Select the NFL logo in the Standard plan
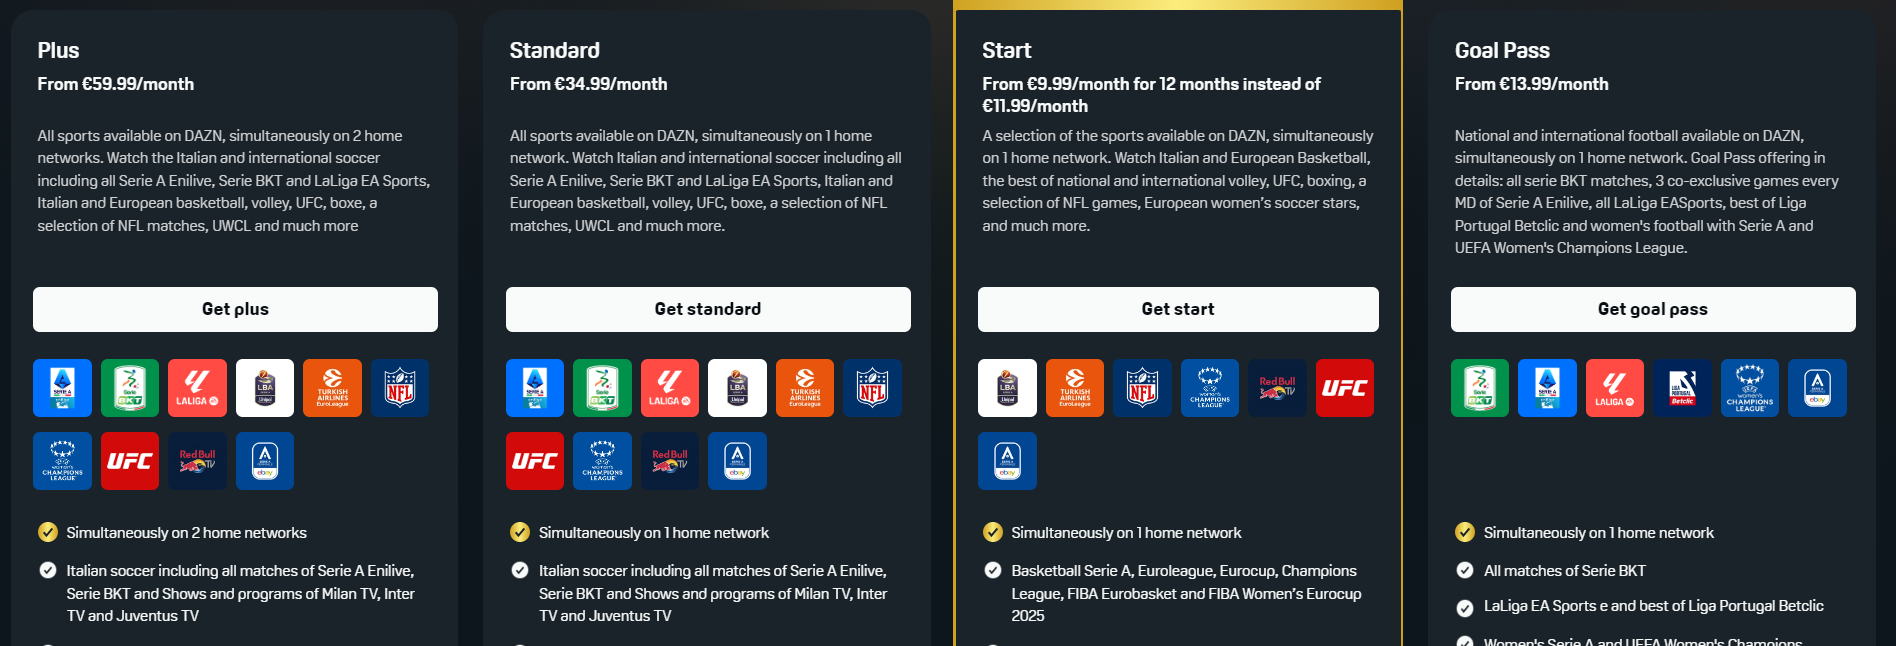The image size is (1896, 646). coord(872,388)
